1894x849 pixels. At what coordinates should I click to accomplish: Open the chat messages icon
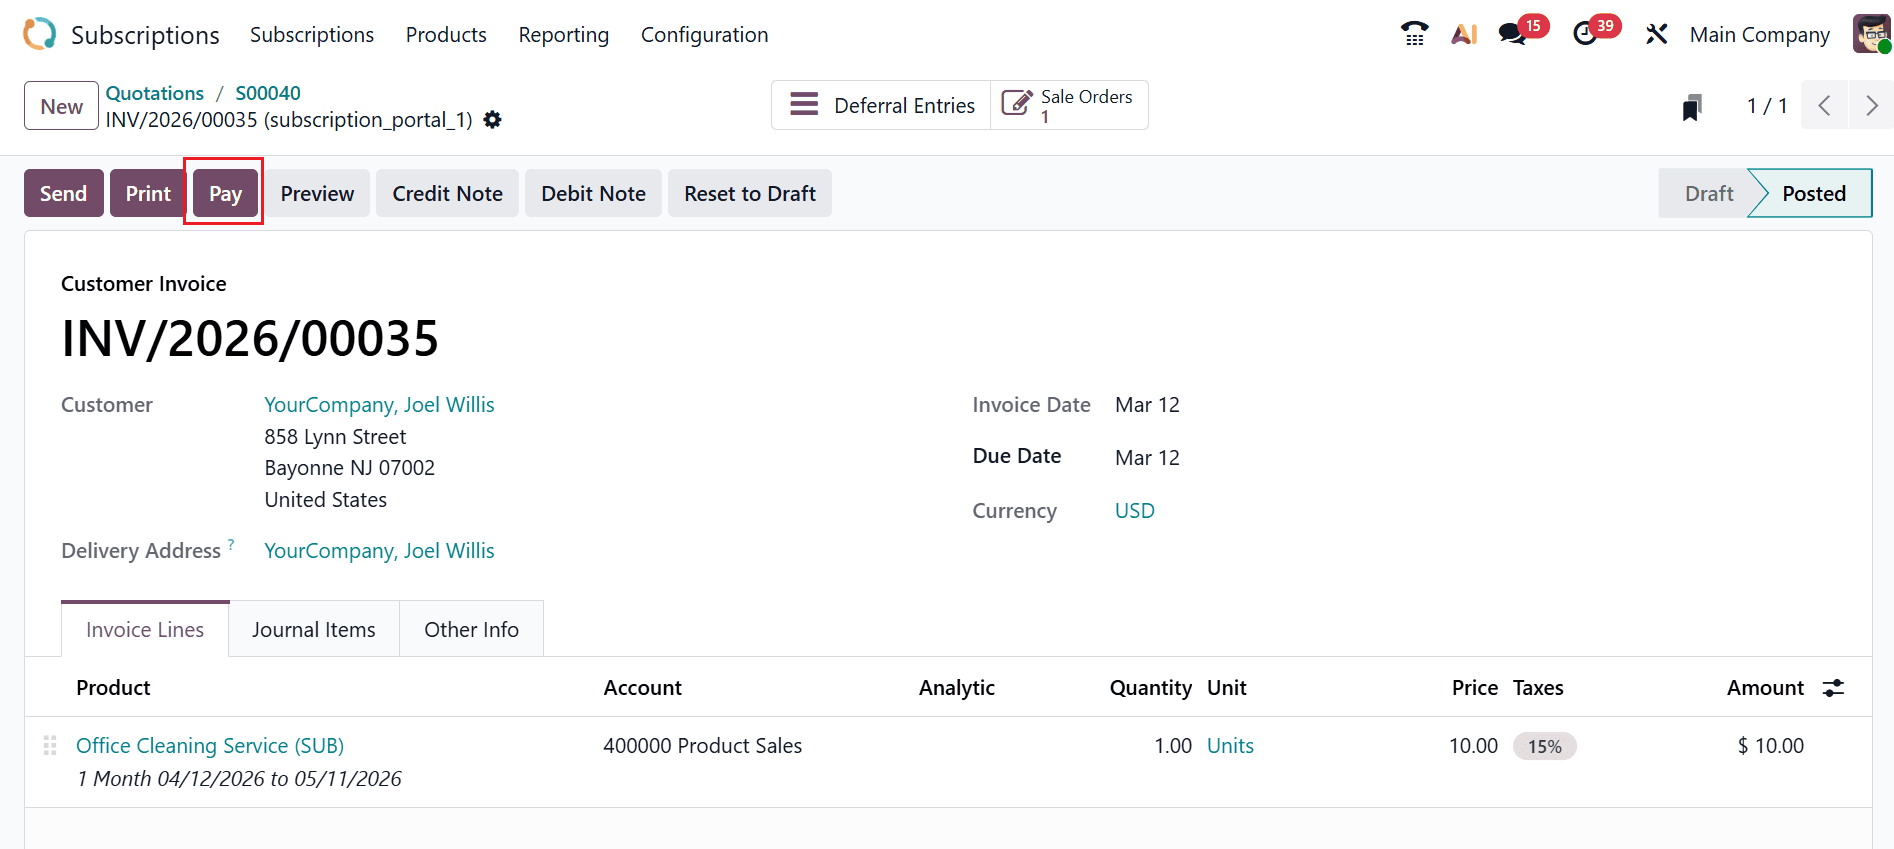tap(1512, 34)
